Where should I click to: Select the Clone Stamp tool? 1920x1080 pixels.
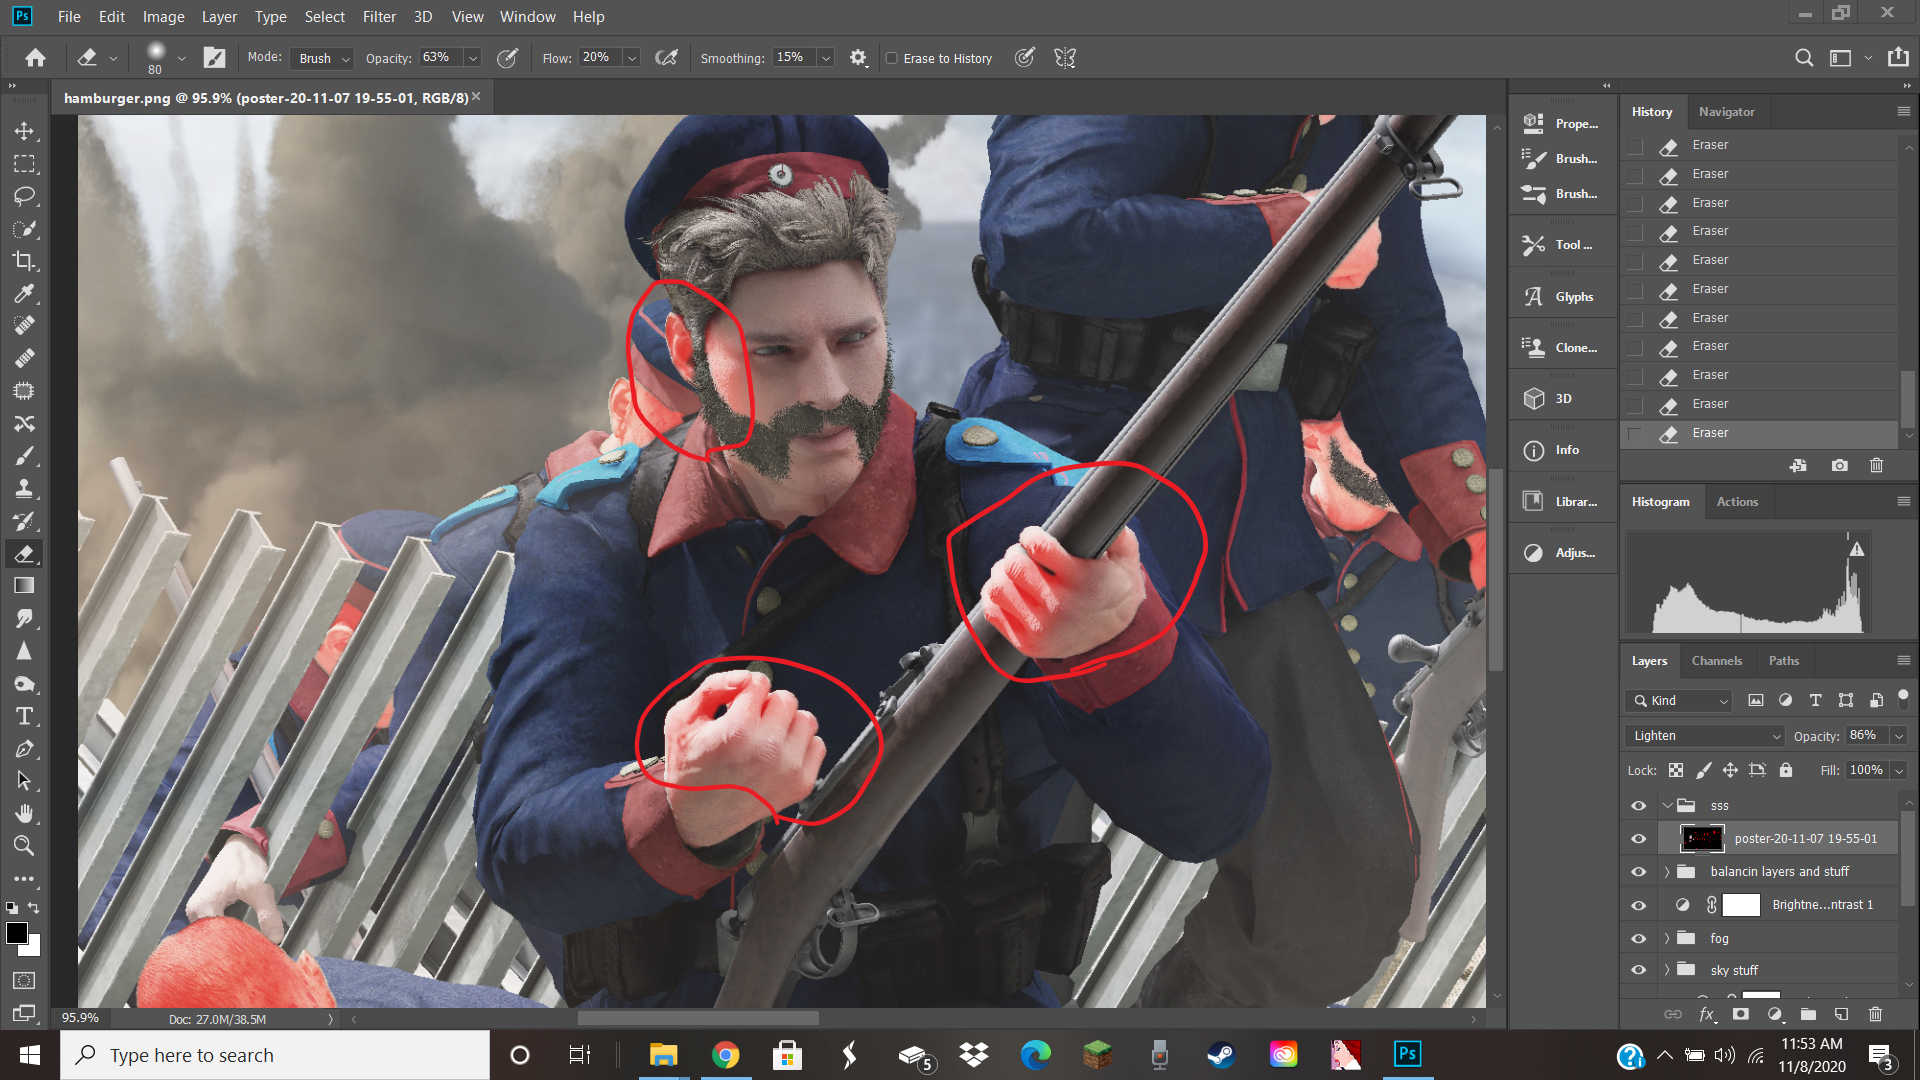click(x=24, y=489)
